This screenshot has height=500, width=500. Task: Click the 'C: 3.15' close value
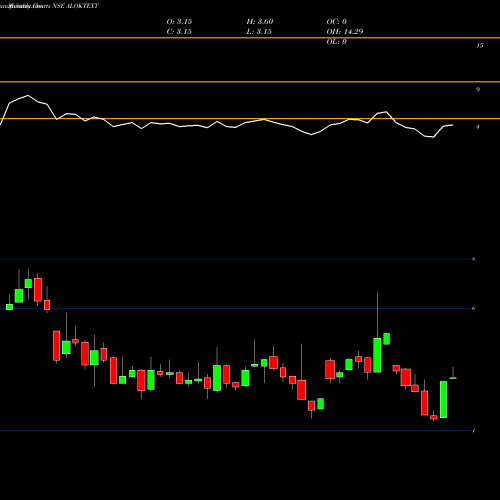(x=179, y=32)
